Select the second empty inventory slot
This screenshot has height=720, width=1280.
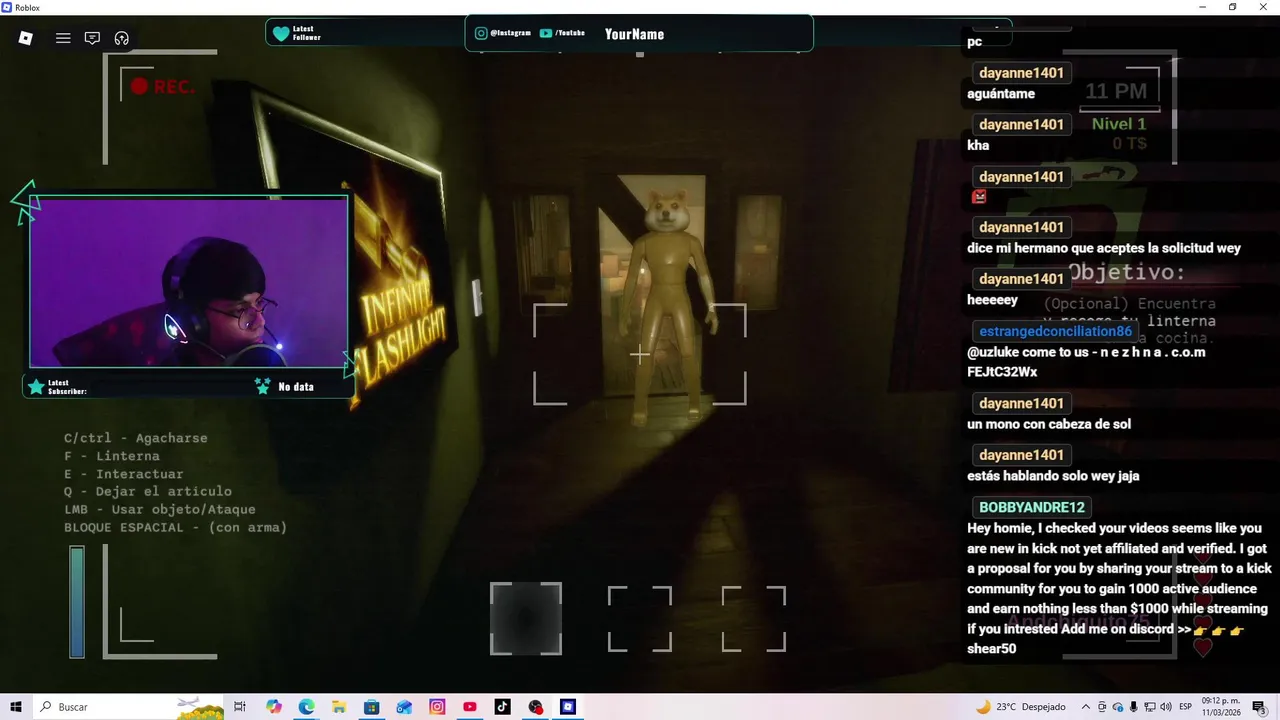pyautogui.click(x=640, y=619)
